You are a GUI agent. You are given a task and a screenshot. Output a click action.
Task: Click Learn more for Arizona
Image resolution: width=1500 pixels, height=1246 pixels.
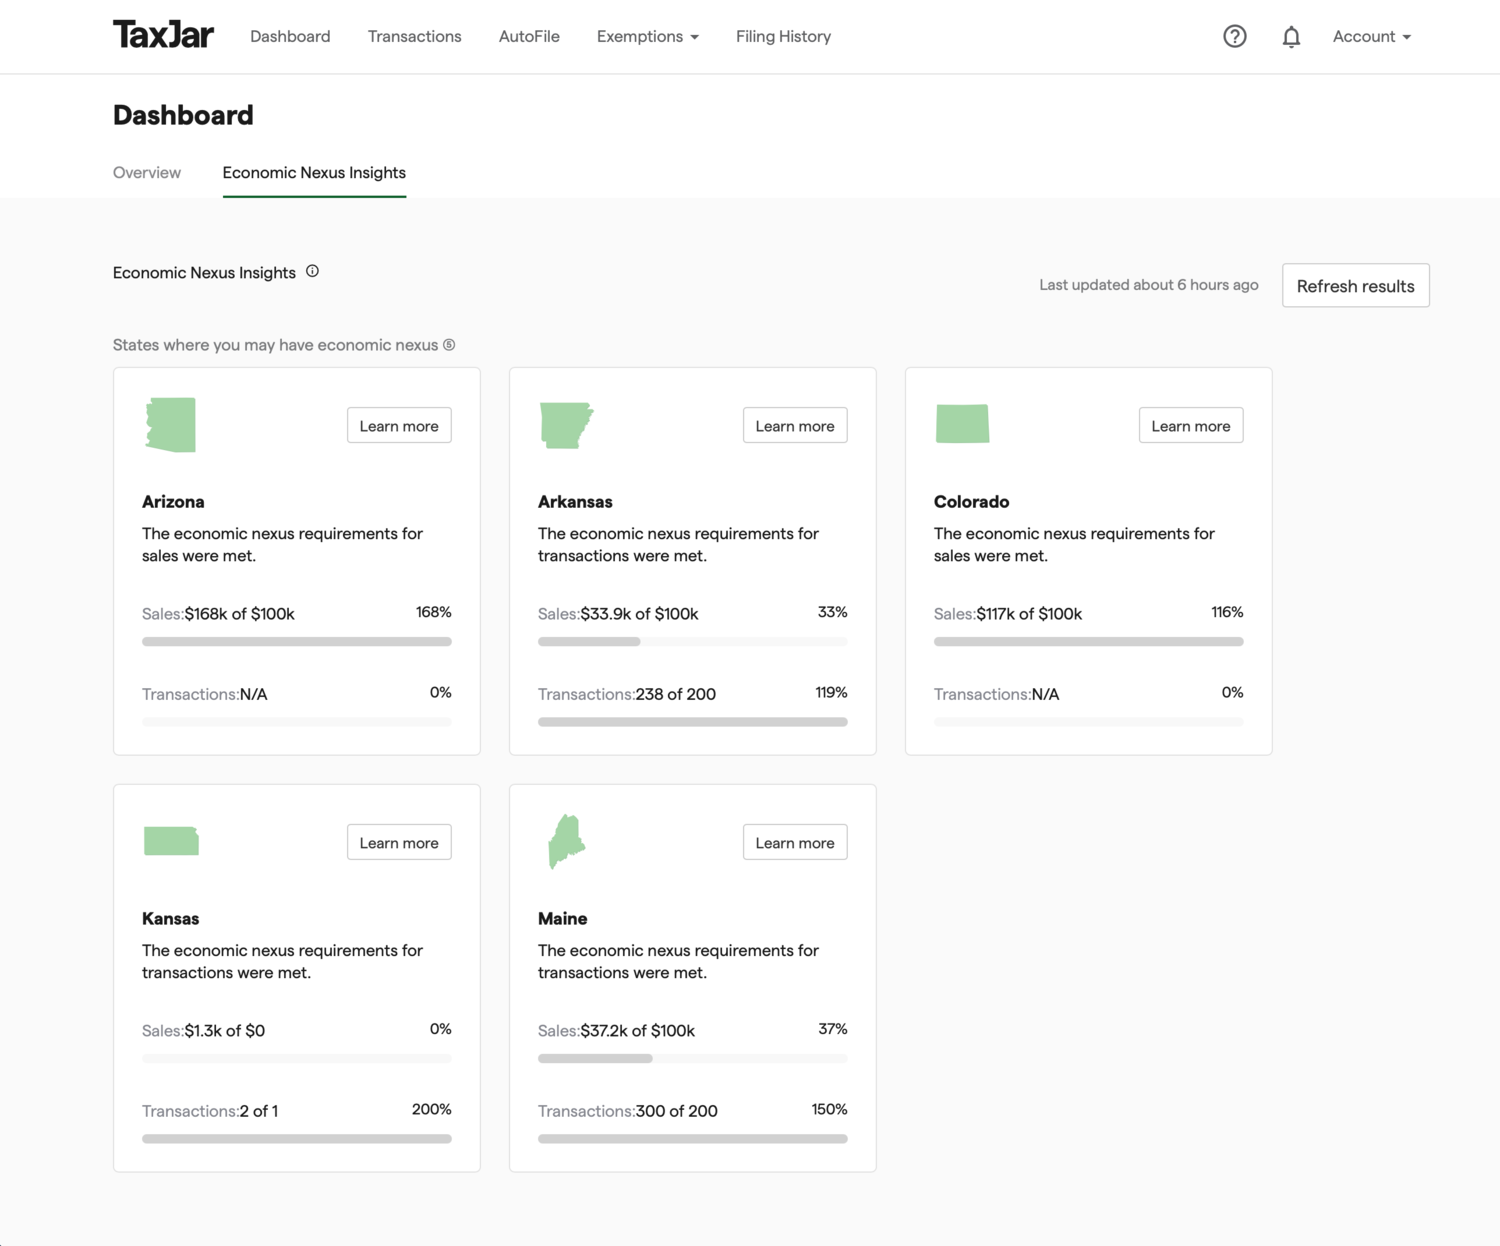pos(398,425)
